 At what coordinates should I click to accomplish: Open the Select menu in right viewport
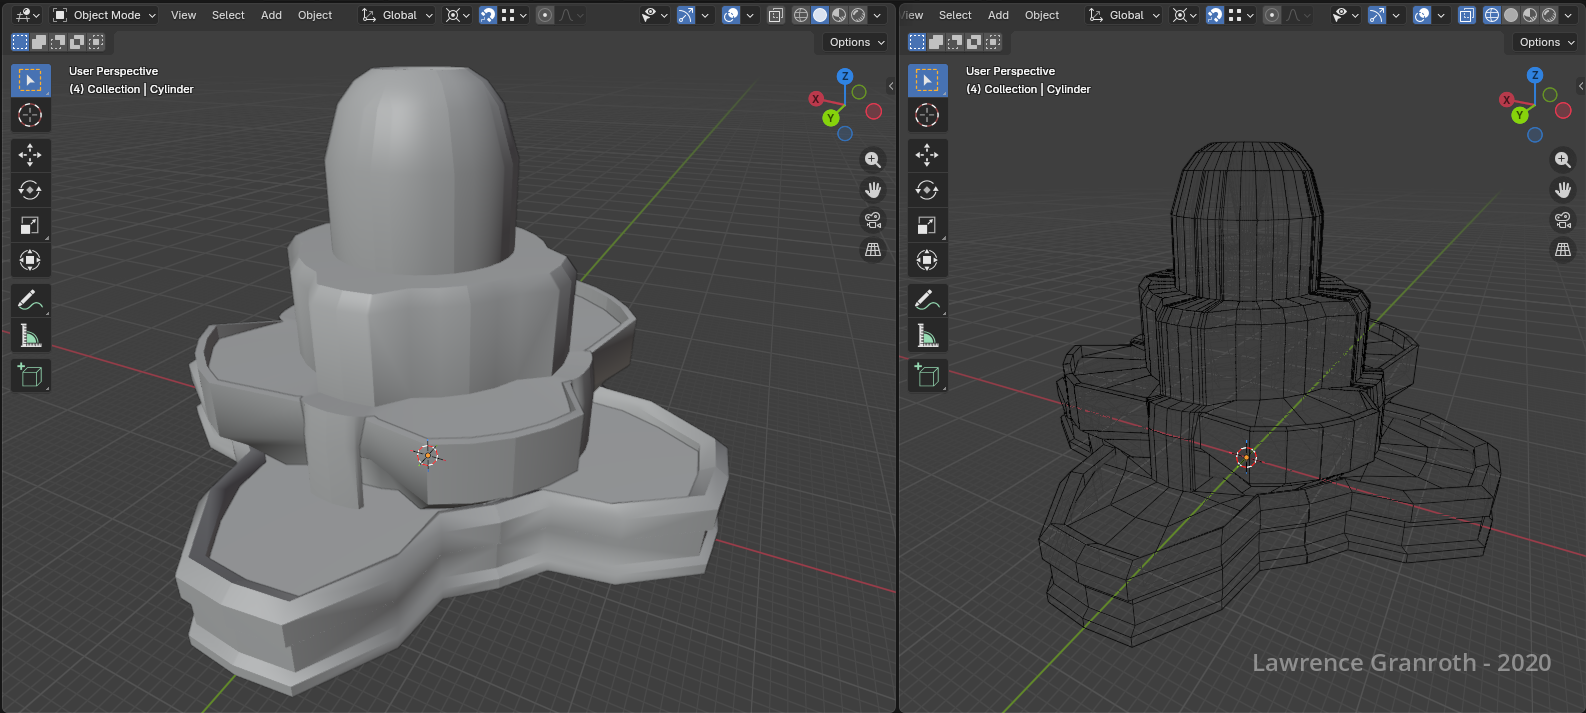[955, 15]
